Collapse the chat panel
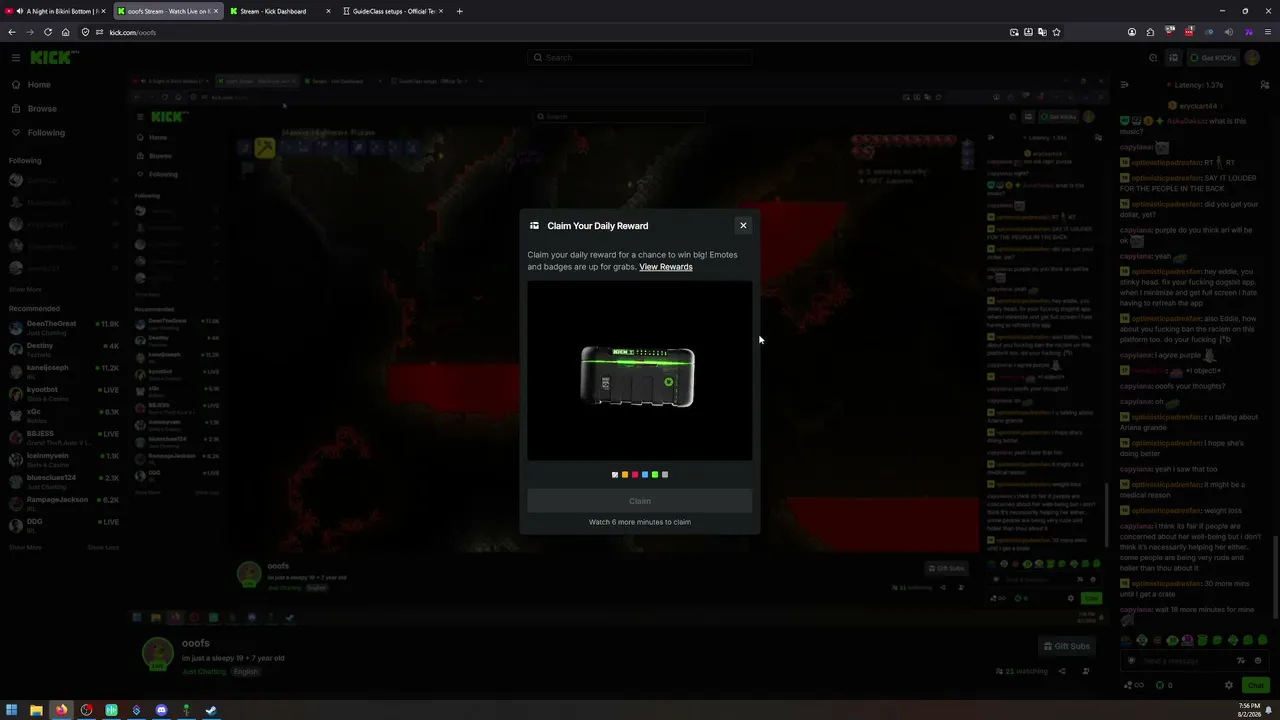The image size is (1280, 720). (1124, 85)
